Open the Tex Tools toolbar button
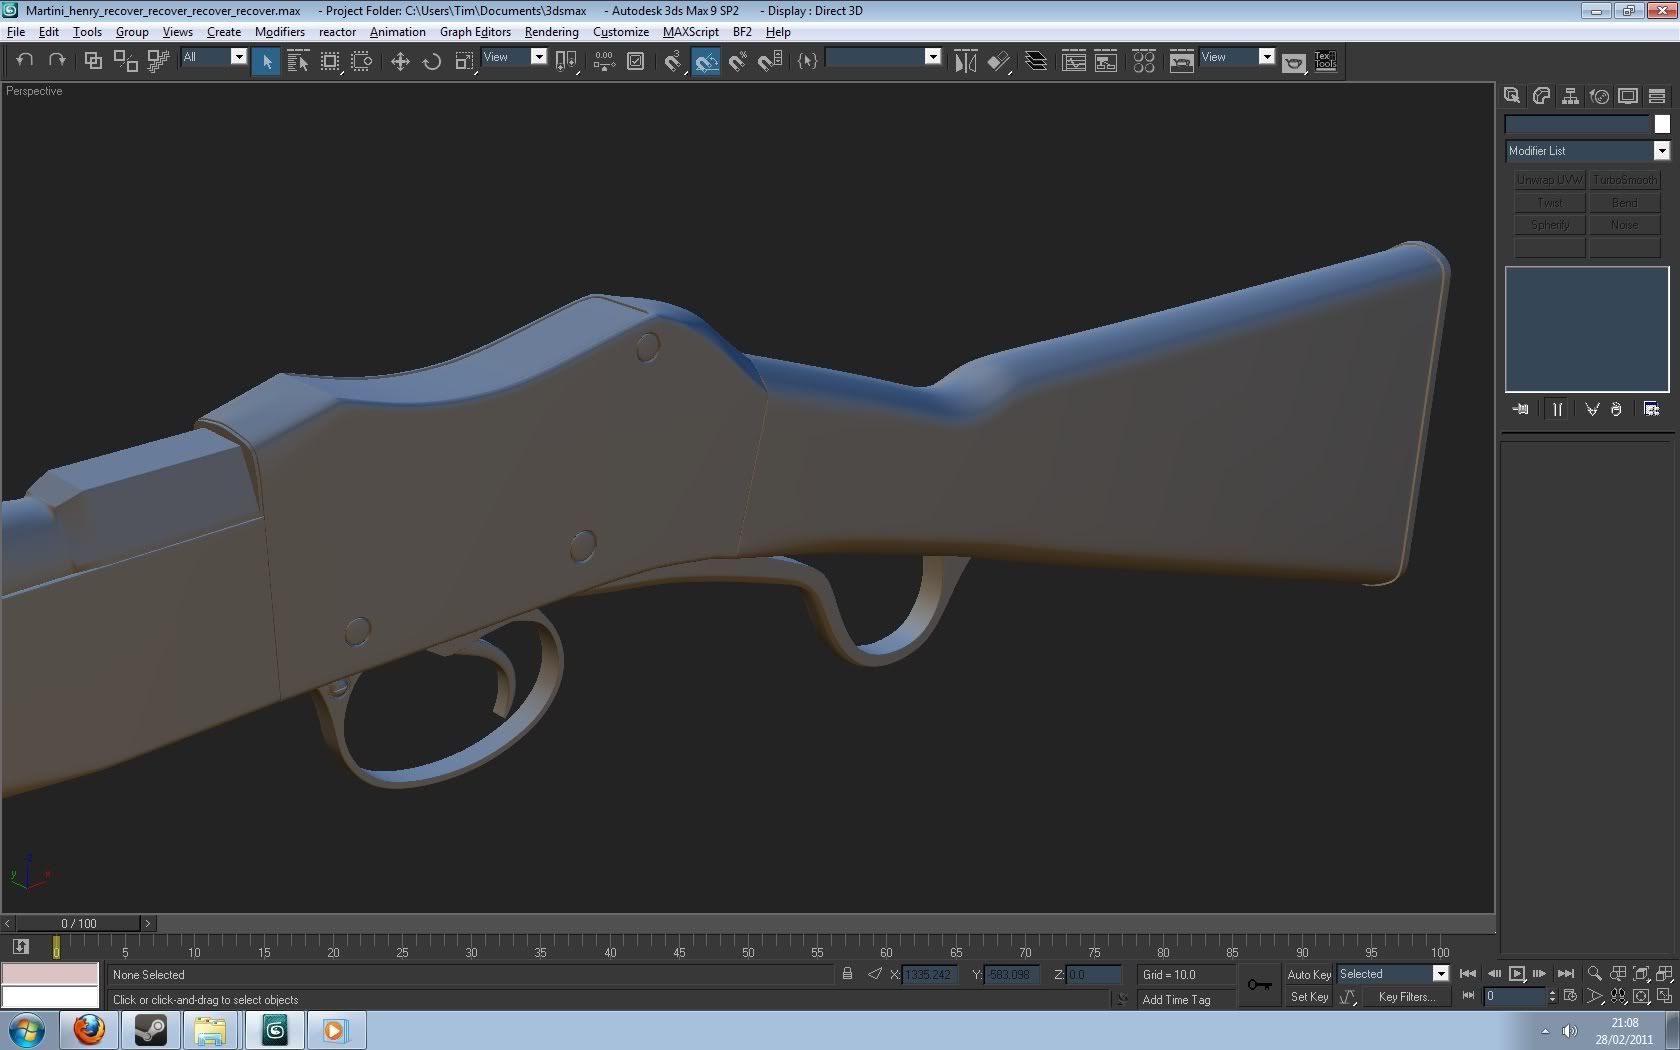Screen dimensions: 1680x1050 pyautogui.click(x=1325, y=62)
